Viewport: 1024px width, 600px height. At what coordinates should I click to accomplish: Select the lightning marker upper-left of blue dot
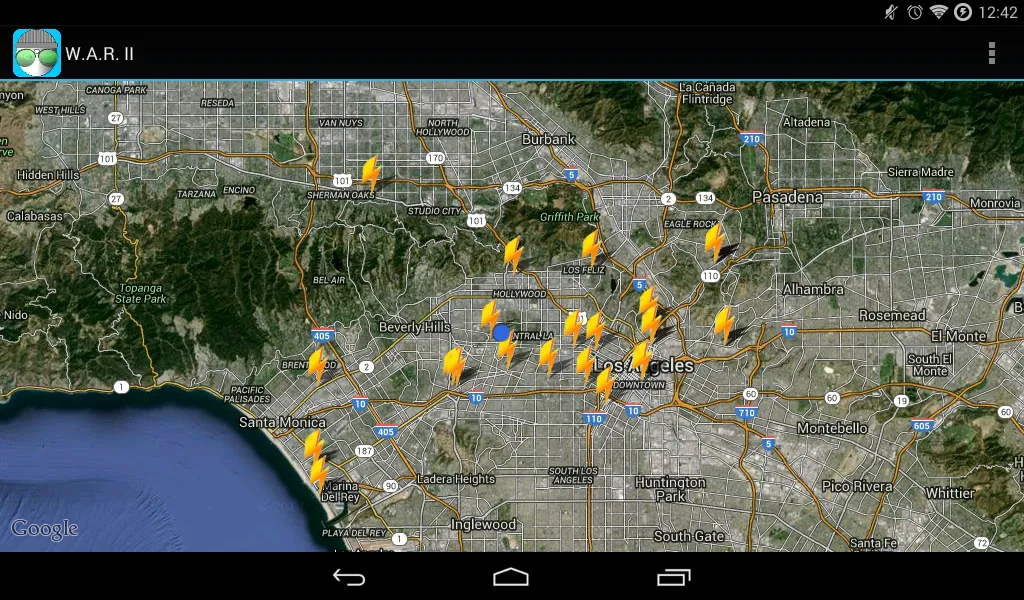pos(490,317)
